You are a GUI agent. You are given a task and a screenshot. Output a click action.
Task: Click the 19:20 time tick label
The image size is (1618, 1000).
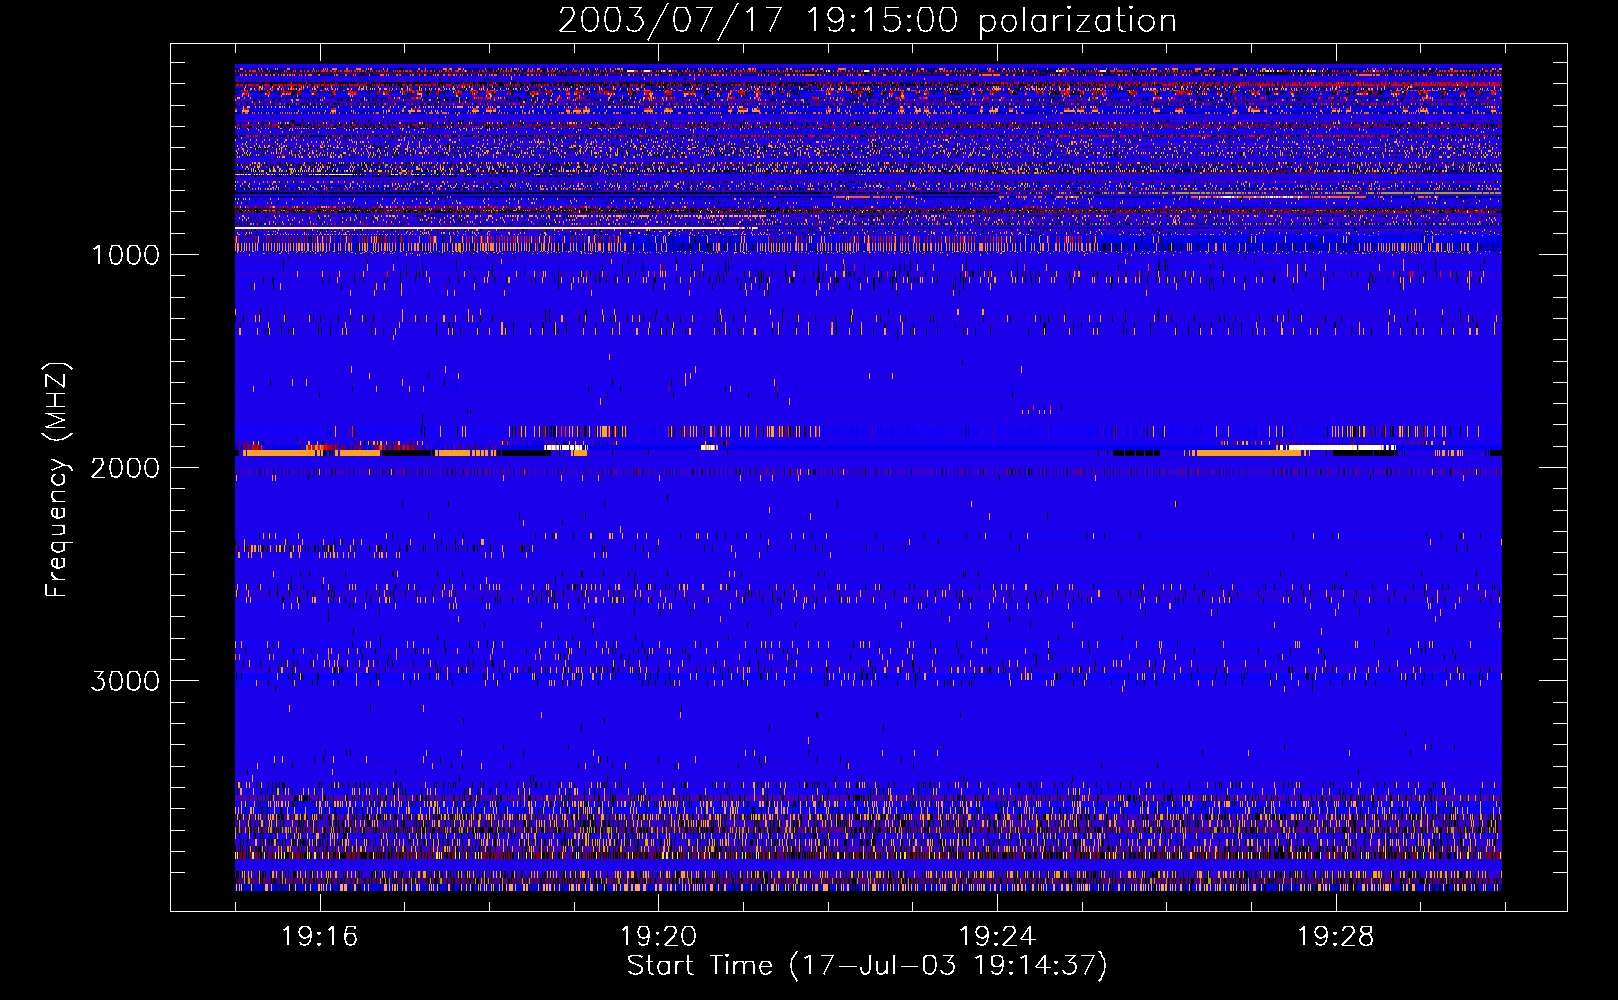coord(658,937)
